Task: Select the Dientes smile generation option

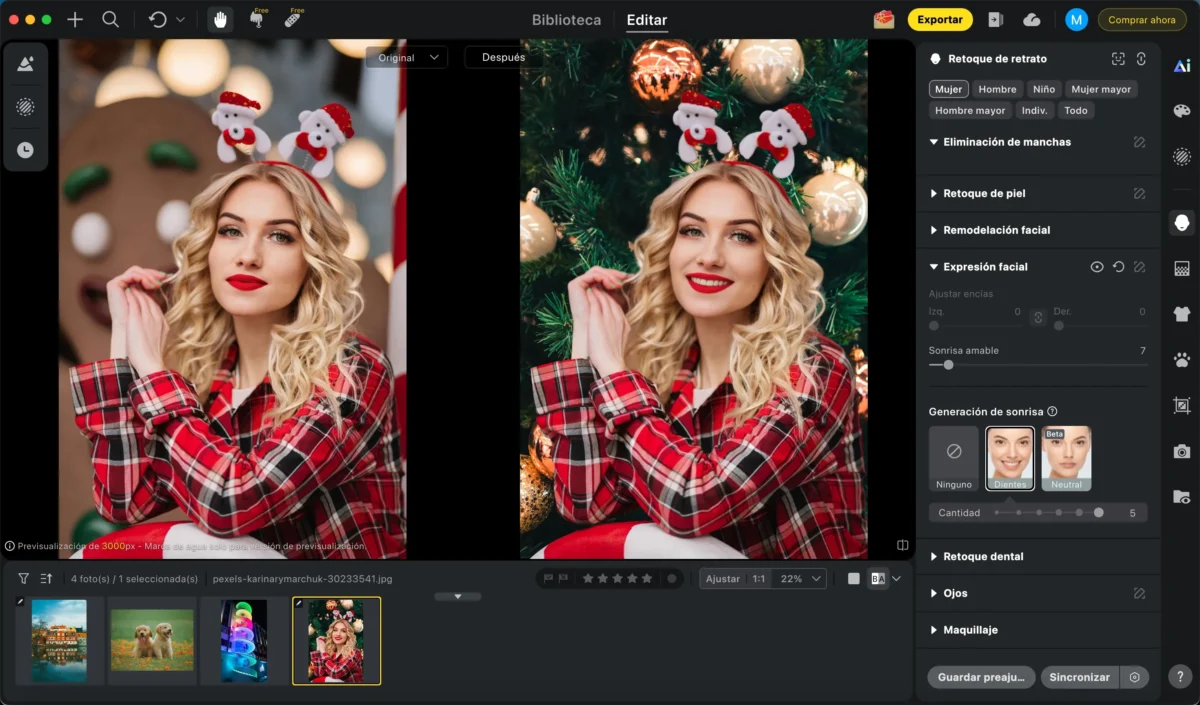Action: (x=1009, y=458)
